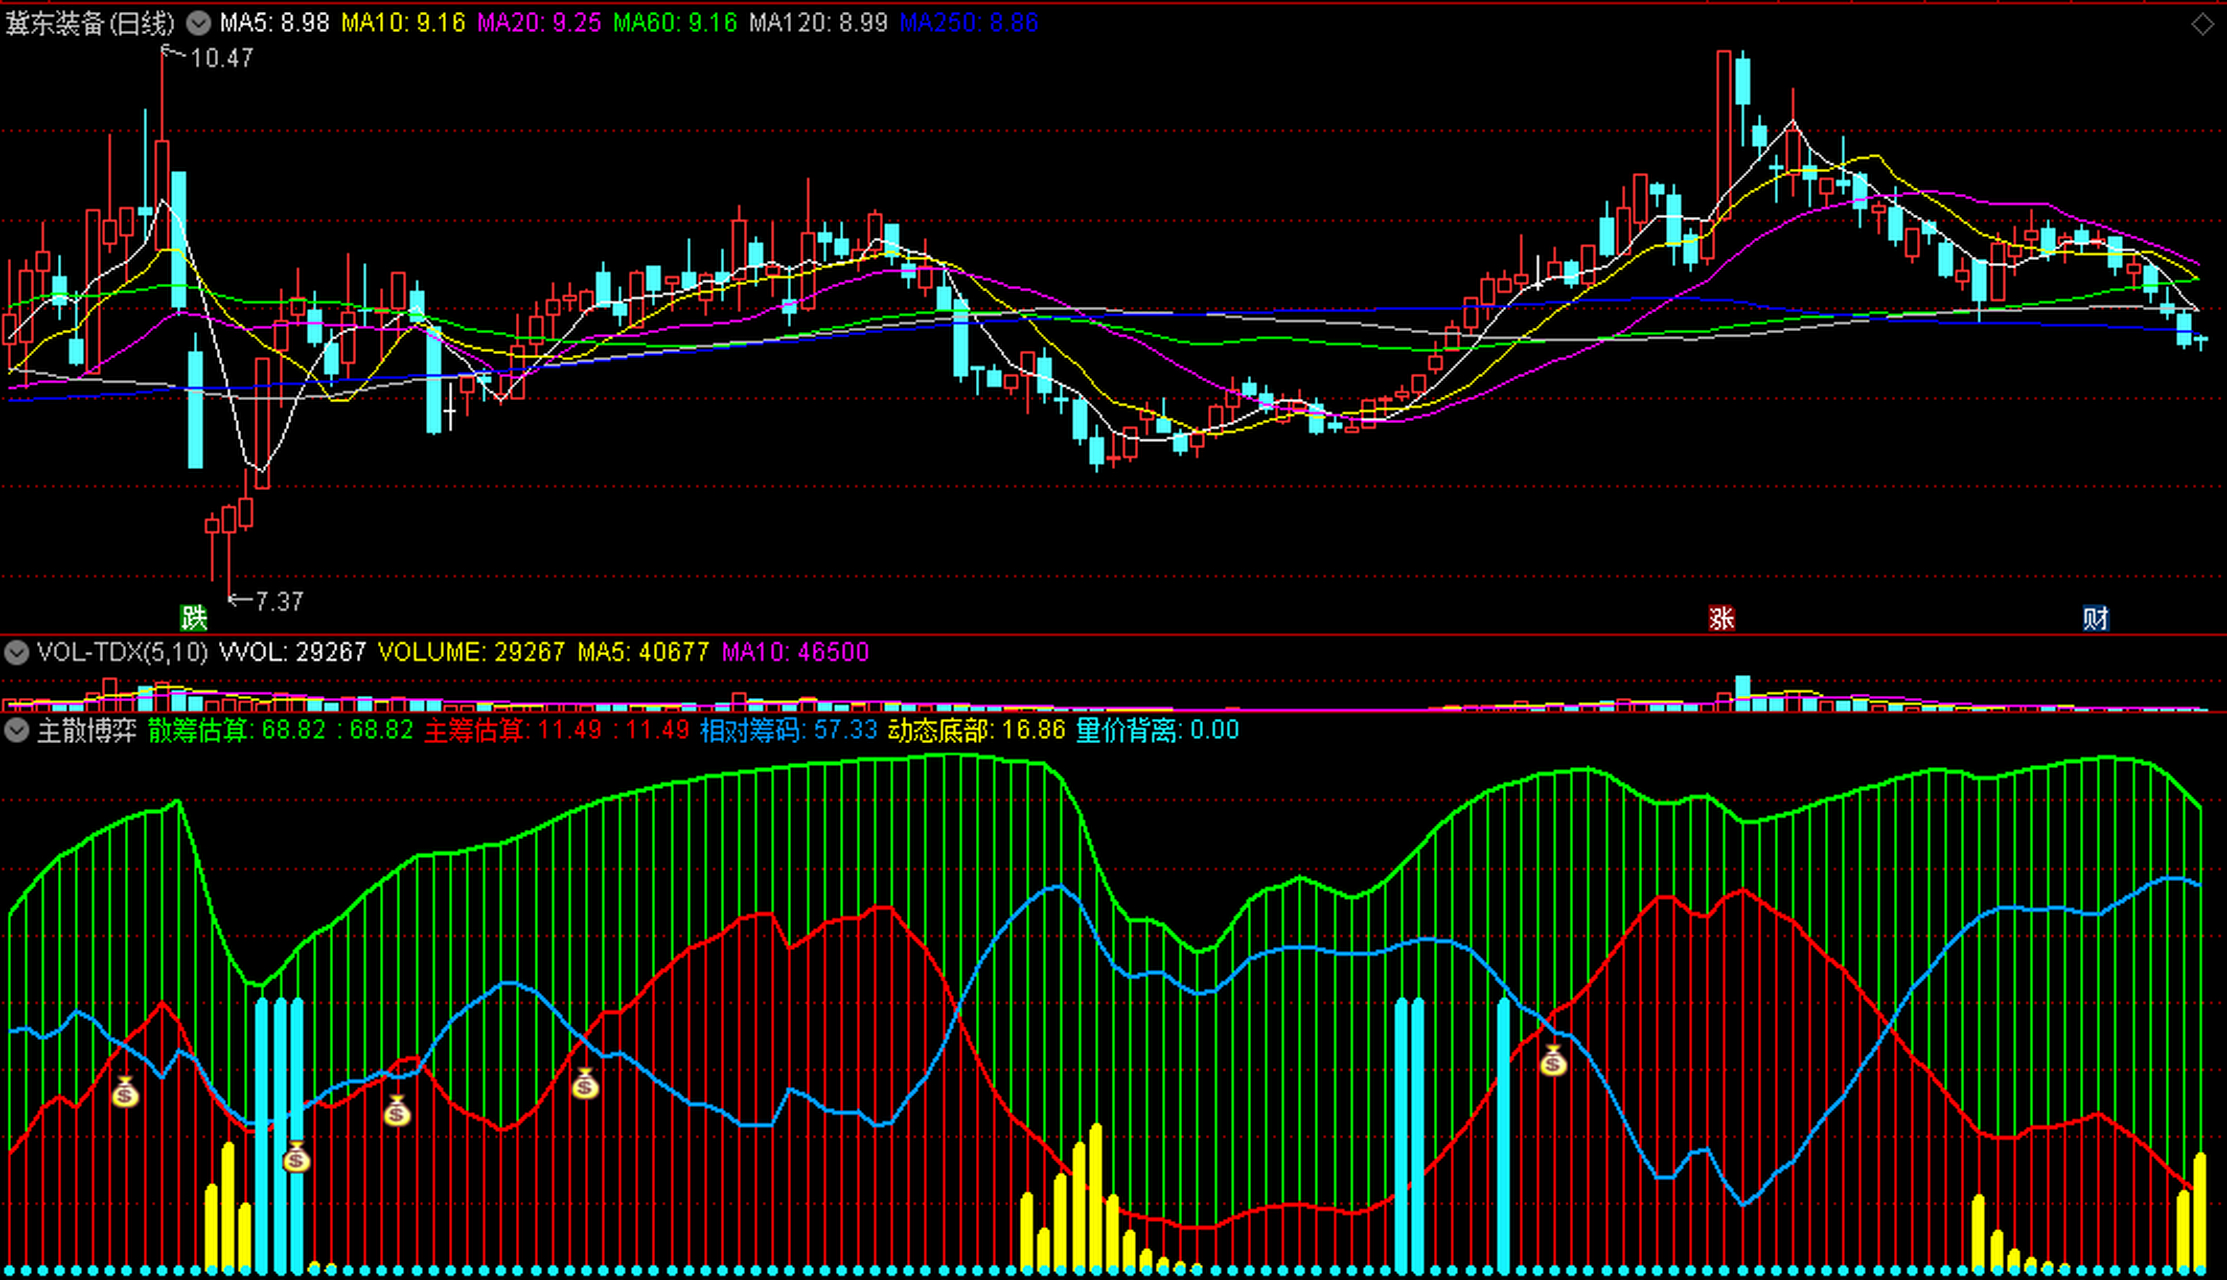Select the MA250: 8.86 blue label

point(968,23)
